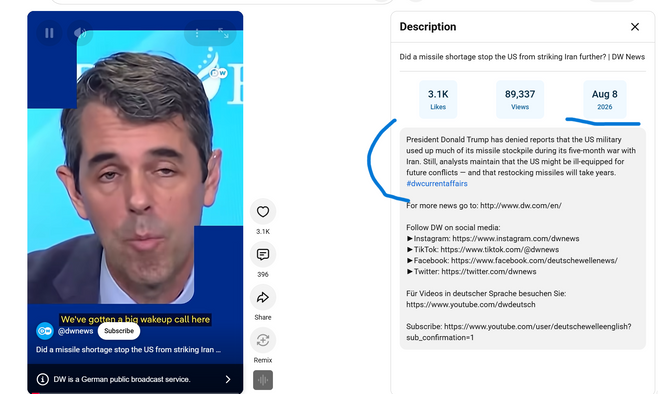Open http://www.dw.com/en/ link
This screenshot has width=658, height=394.
pos(521,206)
